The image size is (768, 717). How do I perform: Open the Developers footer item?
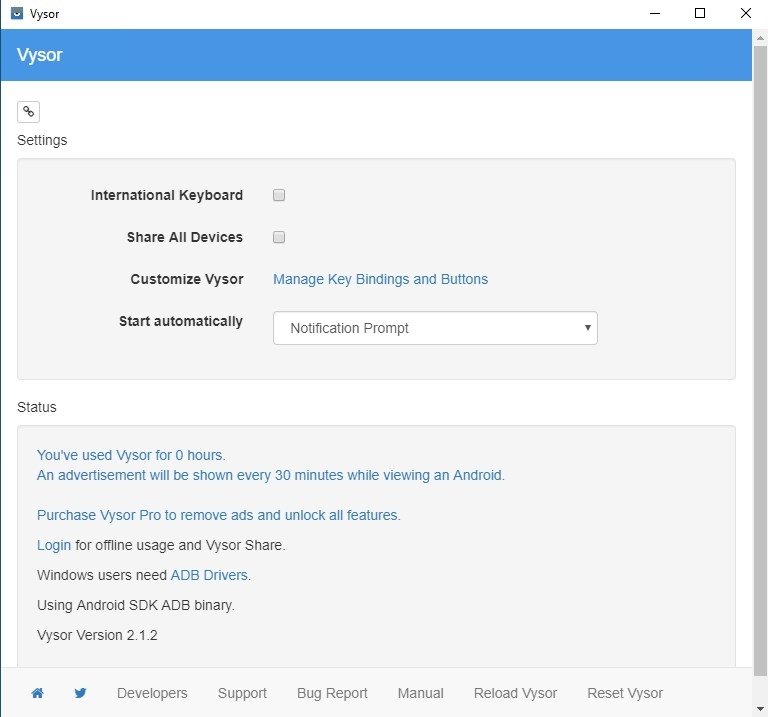pyautogui.click(x=152, y=693)
